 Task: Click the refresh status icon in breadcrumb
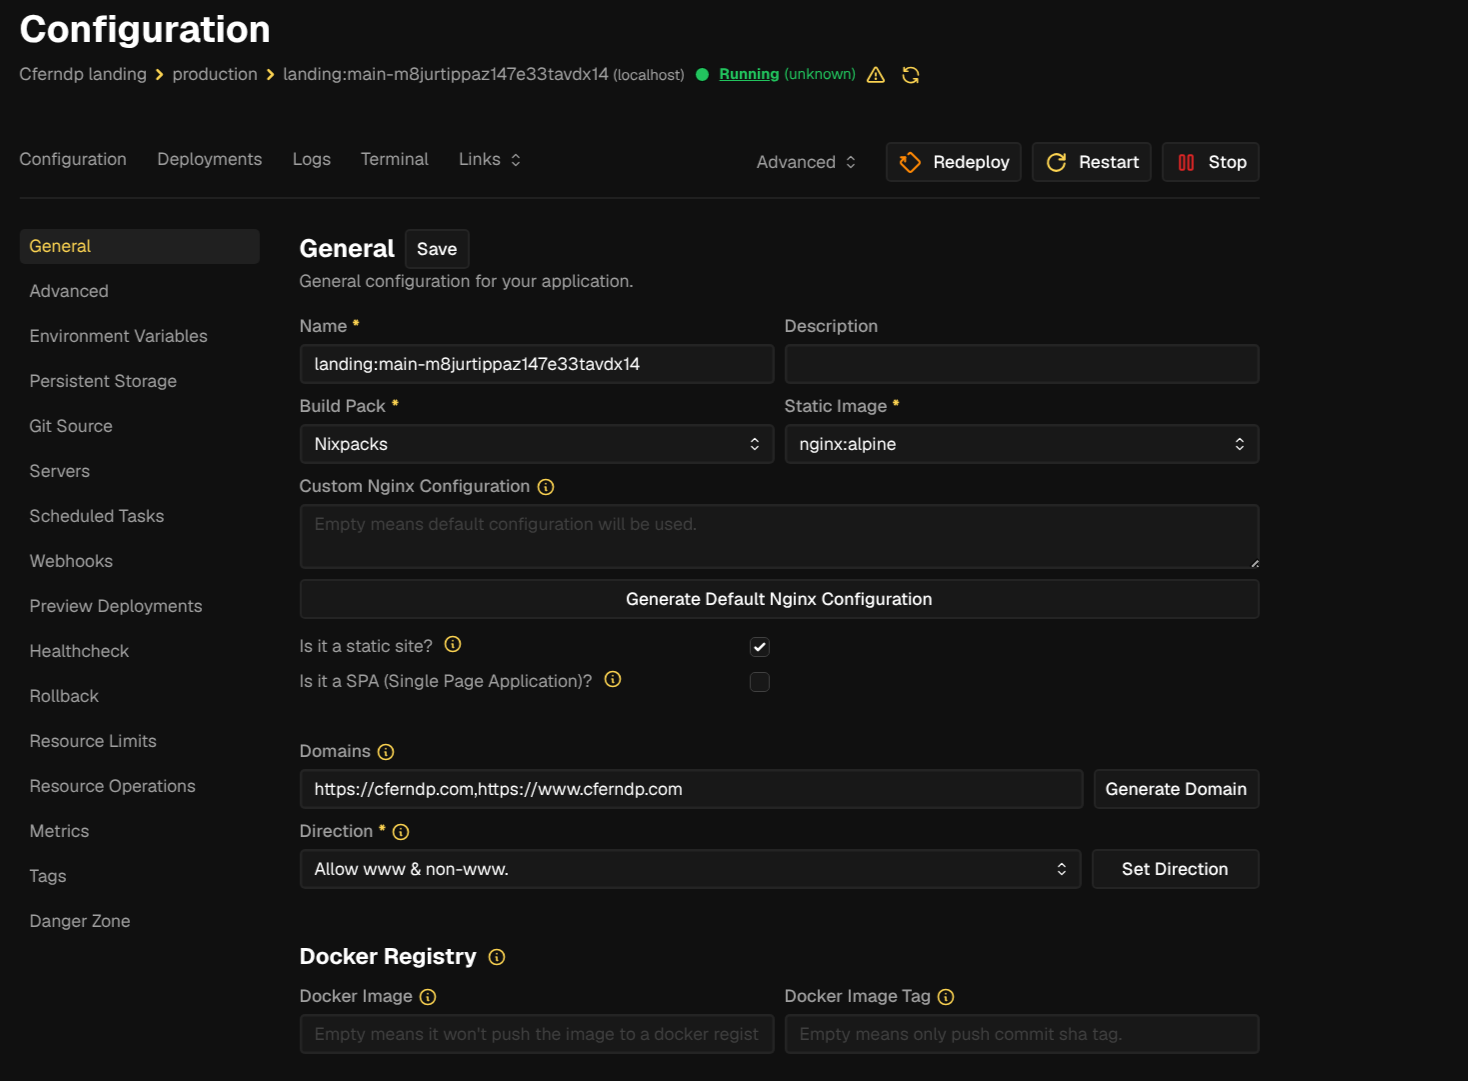point(911,75)
